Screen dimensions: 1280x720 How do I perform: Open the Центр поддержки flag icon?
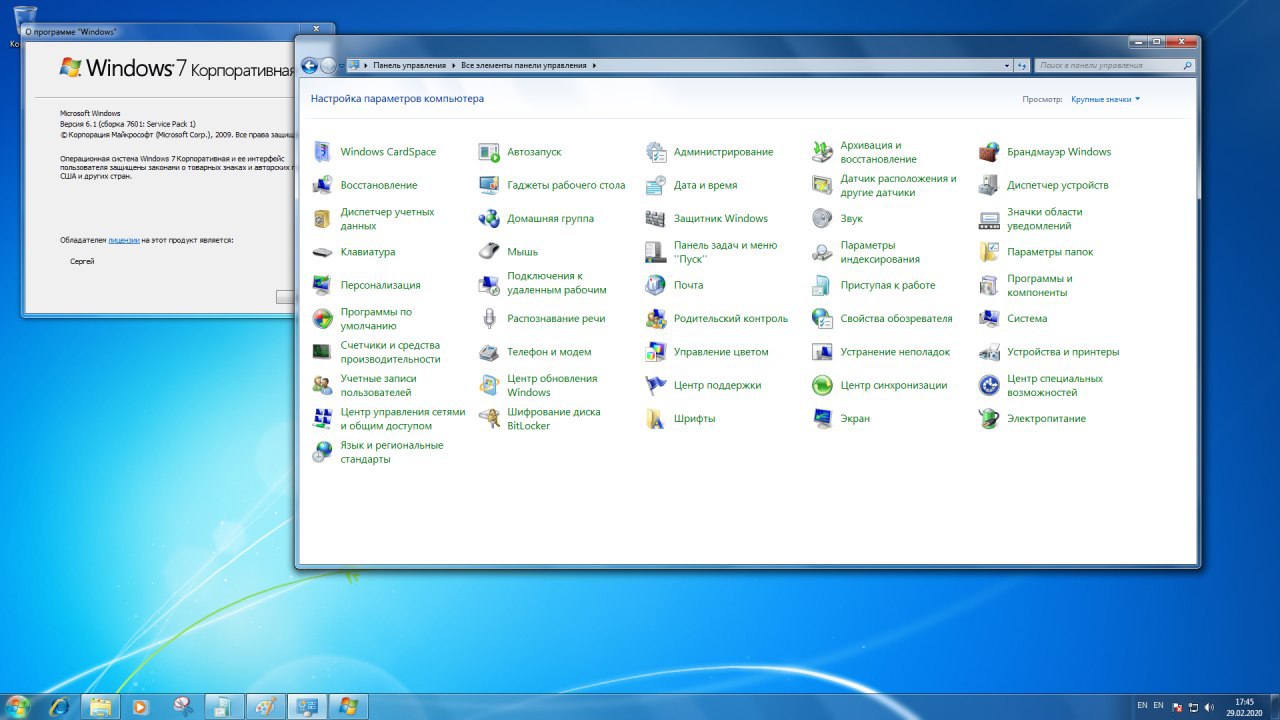point(656,385)
